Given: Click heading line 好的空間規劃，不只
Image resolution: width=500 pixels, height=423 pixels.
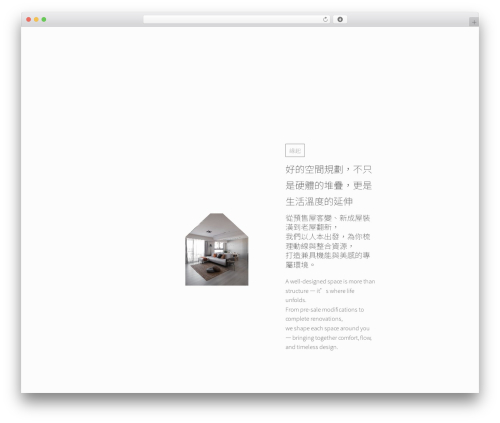Looking at the screenshot, I should pos(329,170).
